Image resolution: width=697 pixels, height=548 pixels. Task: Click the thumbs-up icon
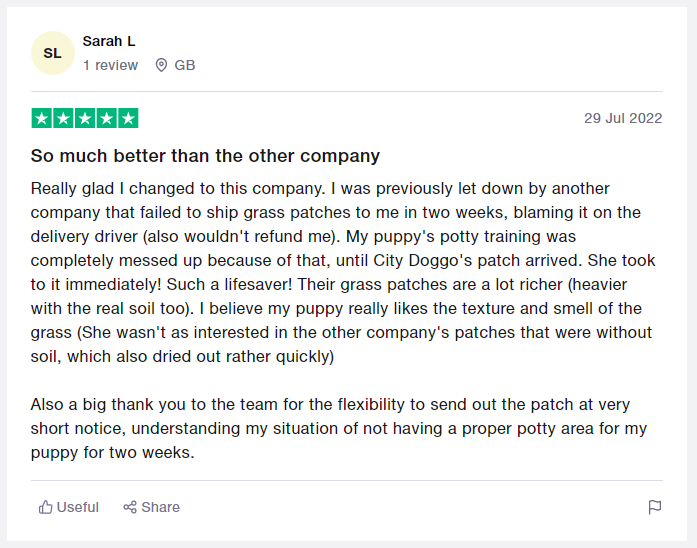point(45,507)
